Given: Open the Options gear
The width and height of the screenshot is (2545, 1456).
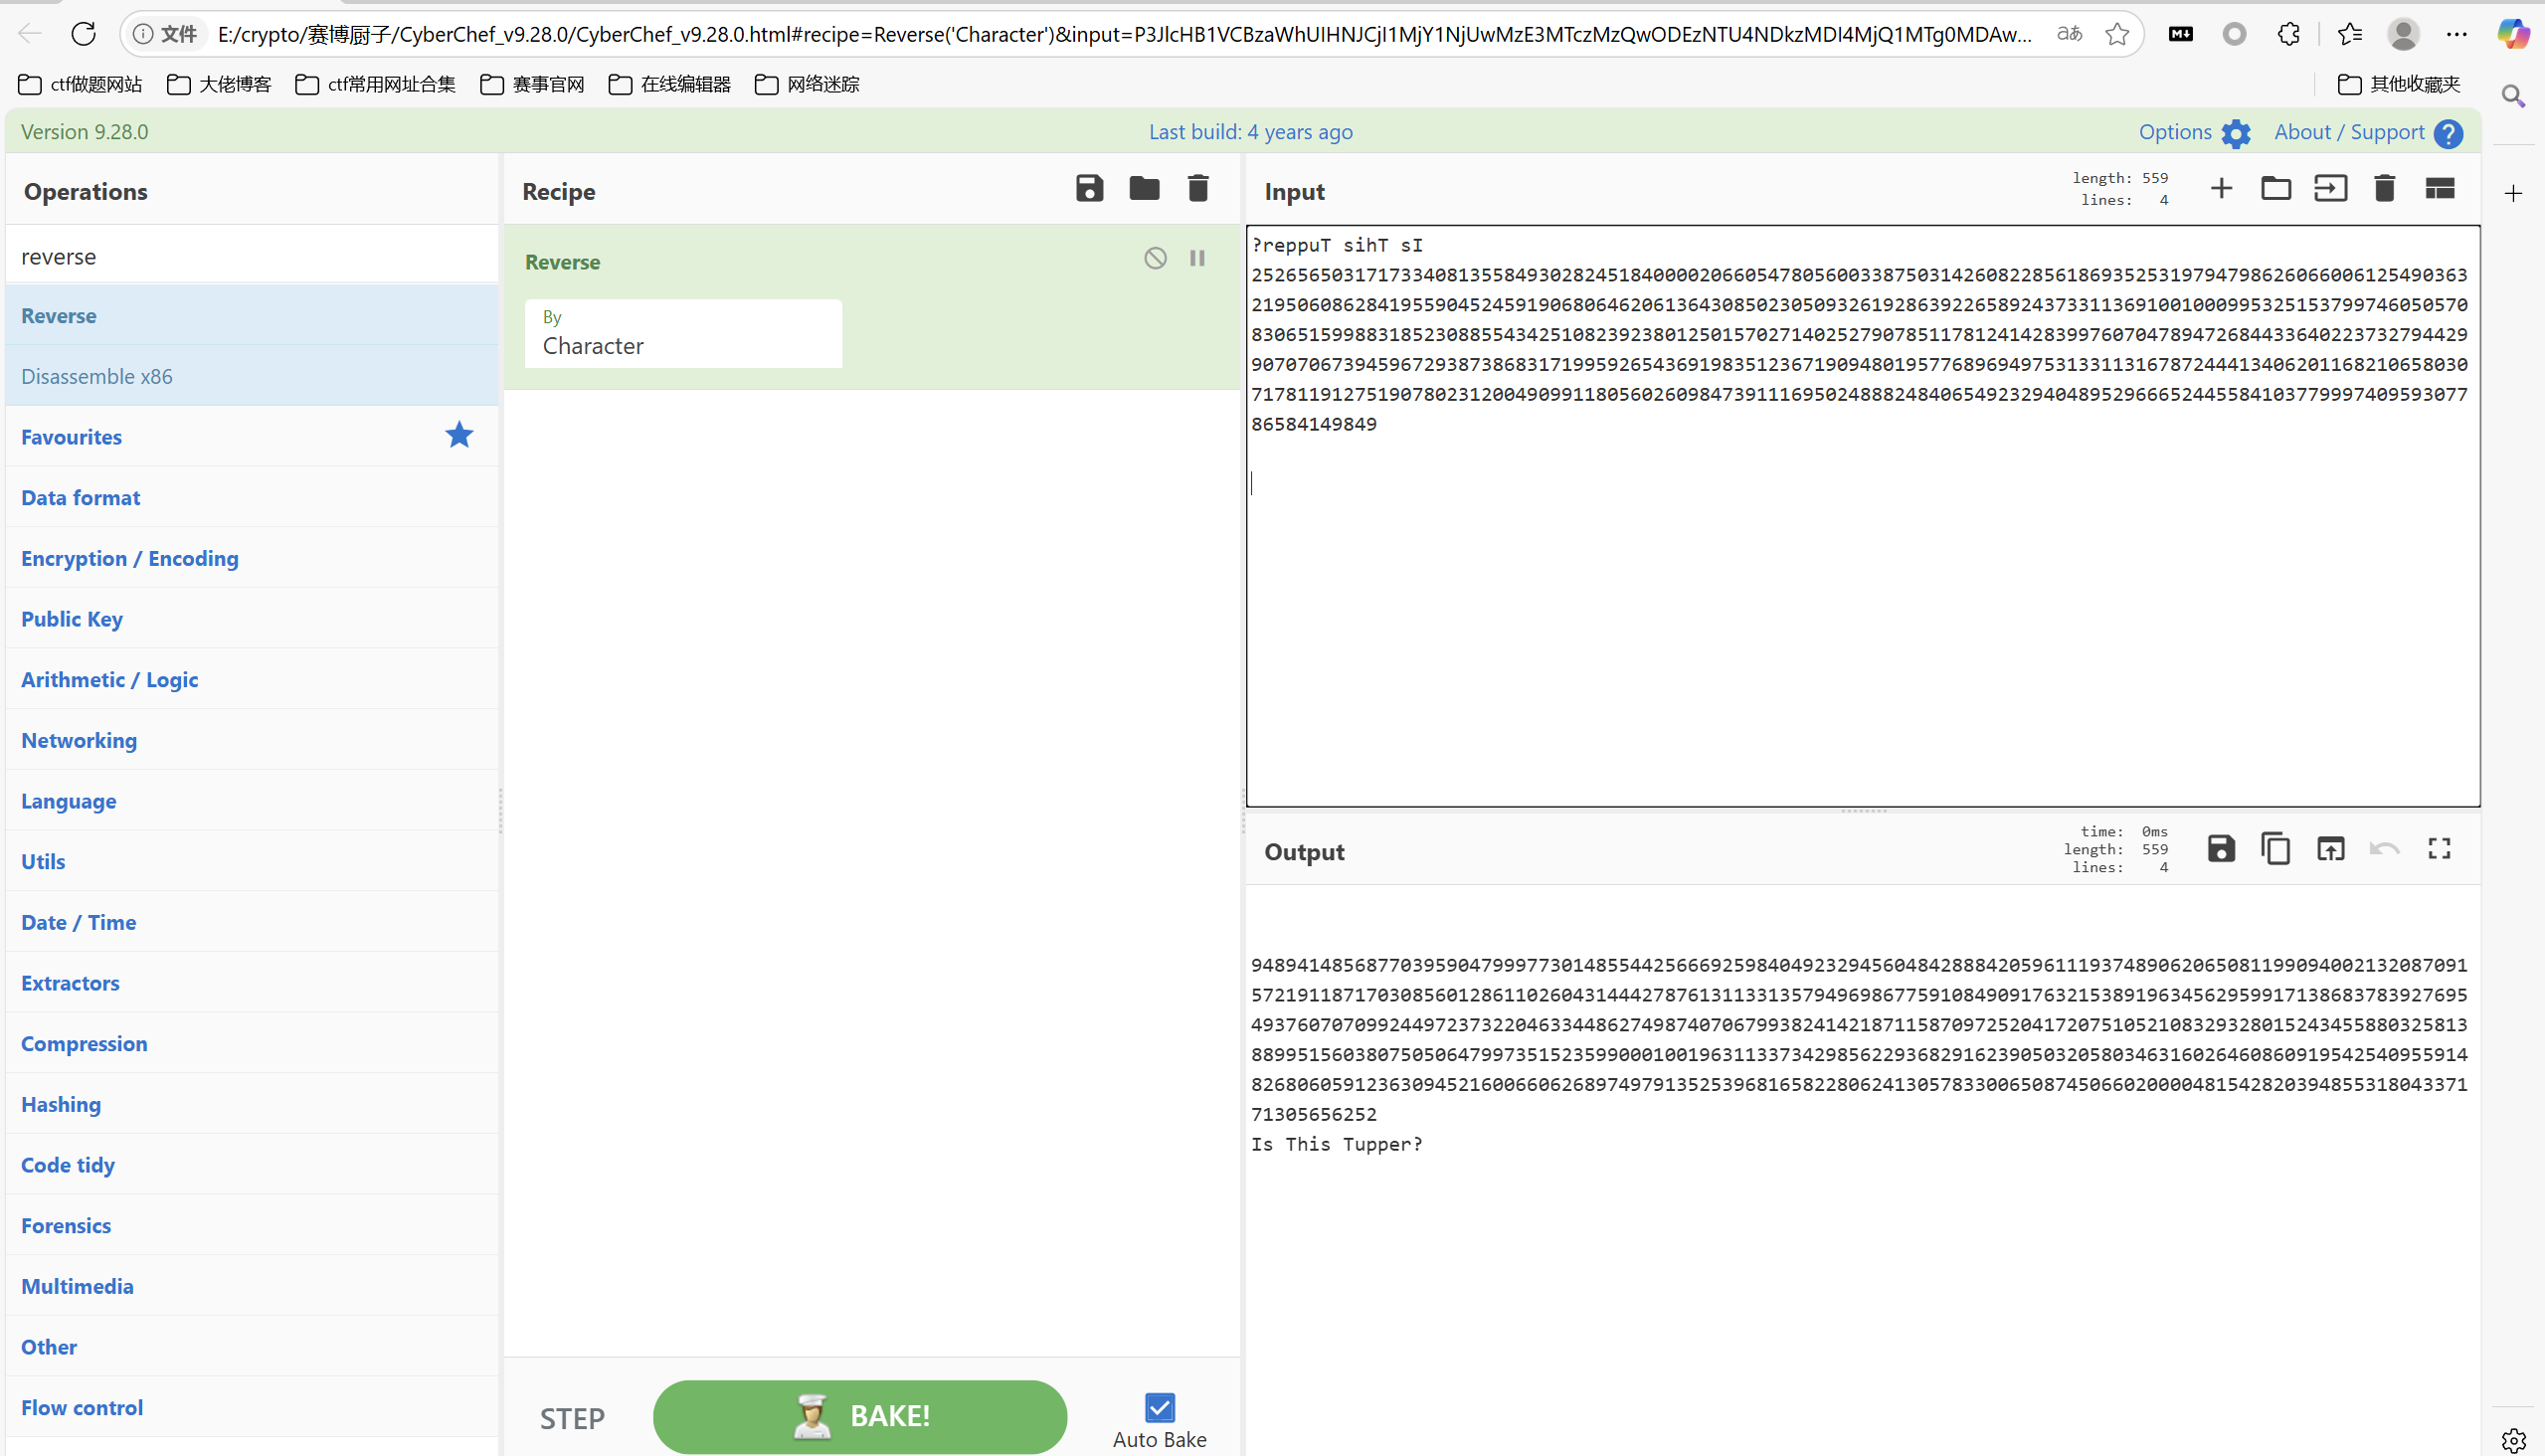Looking at the screenshot, I should coord(2236,133).
